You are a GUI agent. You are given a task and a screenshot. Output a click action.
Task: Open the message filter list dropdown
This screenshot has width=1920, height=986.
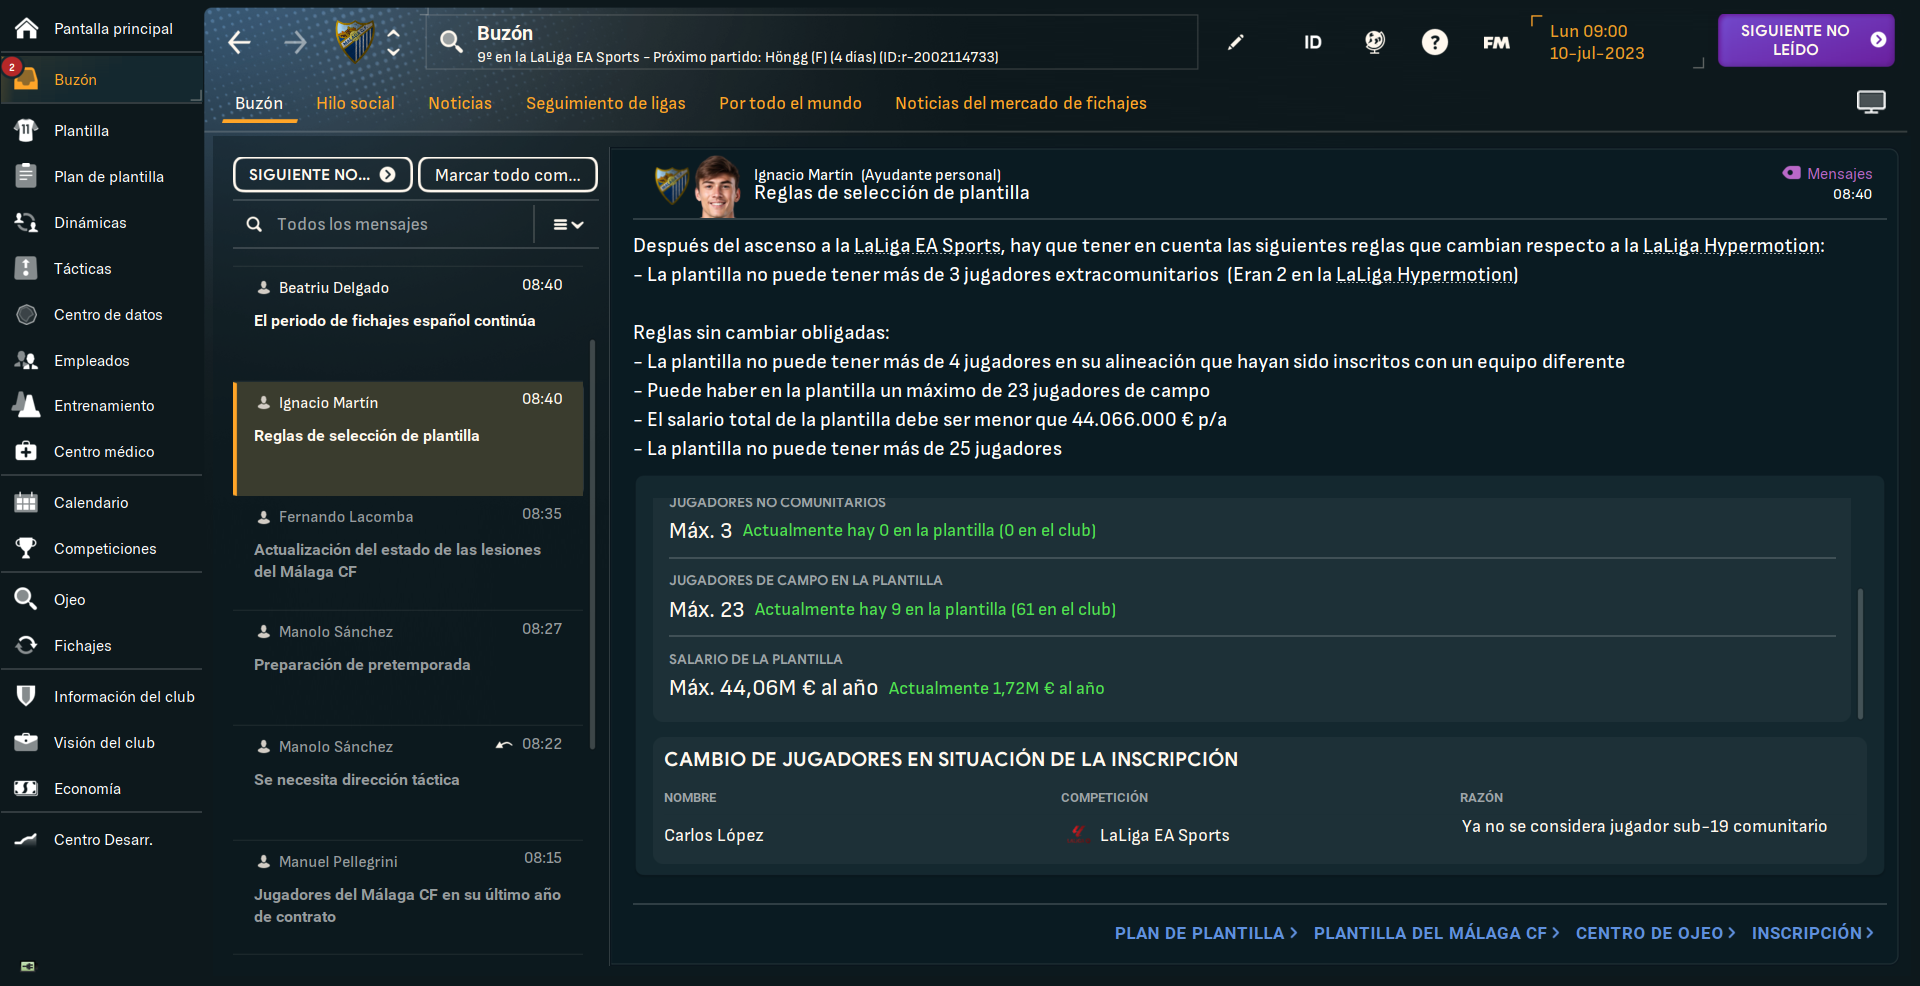pos(568,225)
